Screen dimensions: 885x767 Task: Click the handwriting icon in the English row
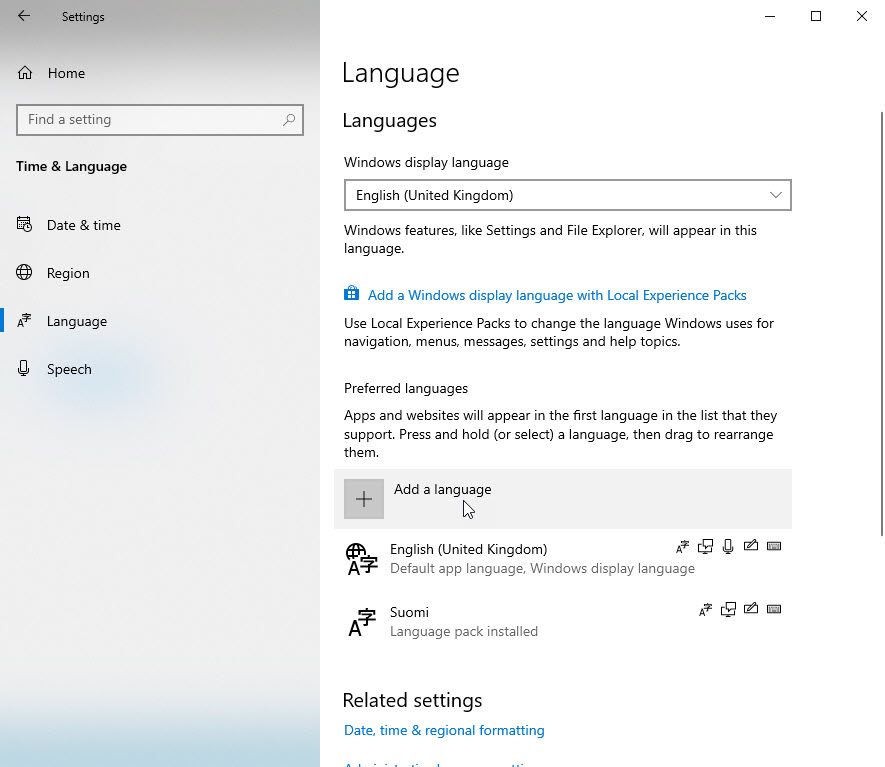[x=751, y=546]
